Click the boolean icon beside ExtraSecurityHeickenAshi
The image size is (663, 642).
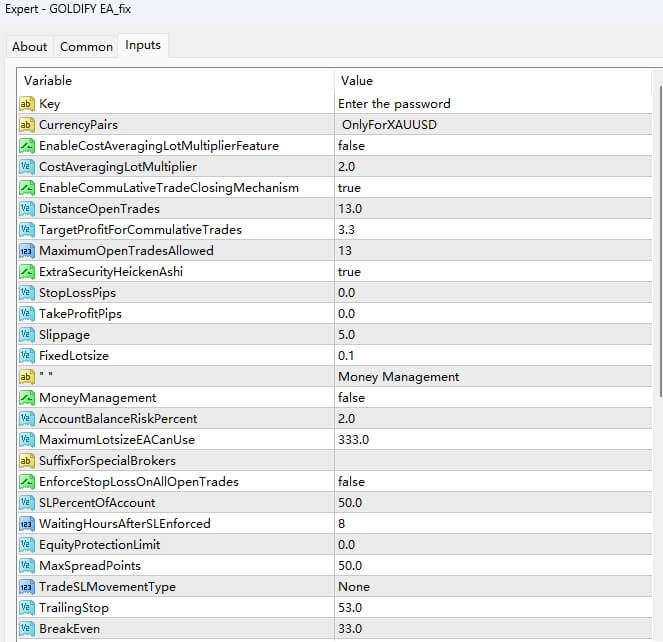[26, 272]
